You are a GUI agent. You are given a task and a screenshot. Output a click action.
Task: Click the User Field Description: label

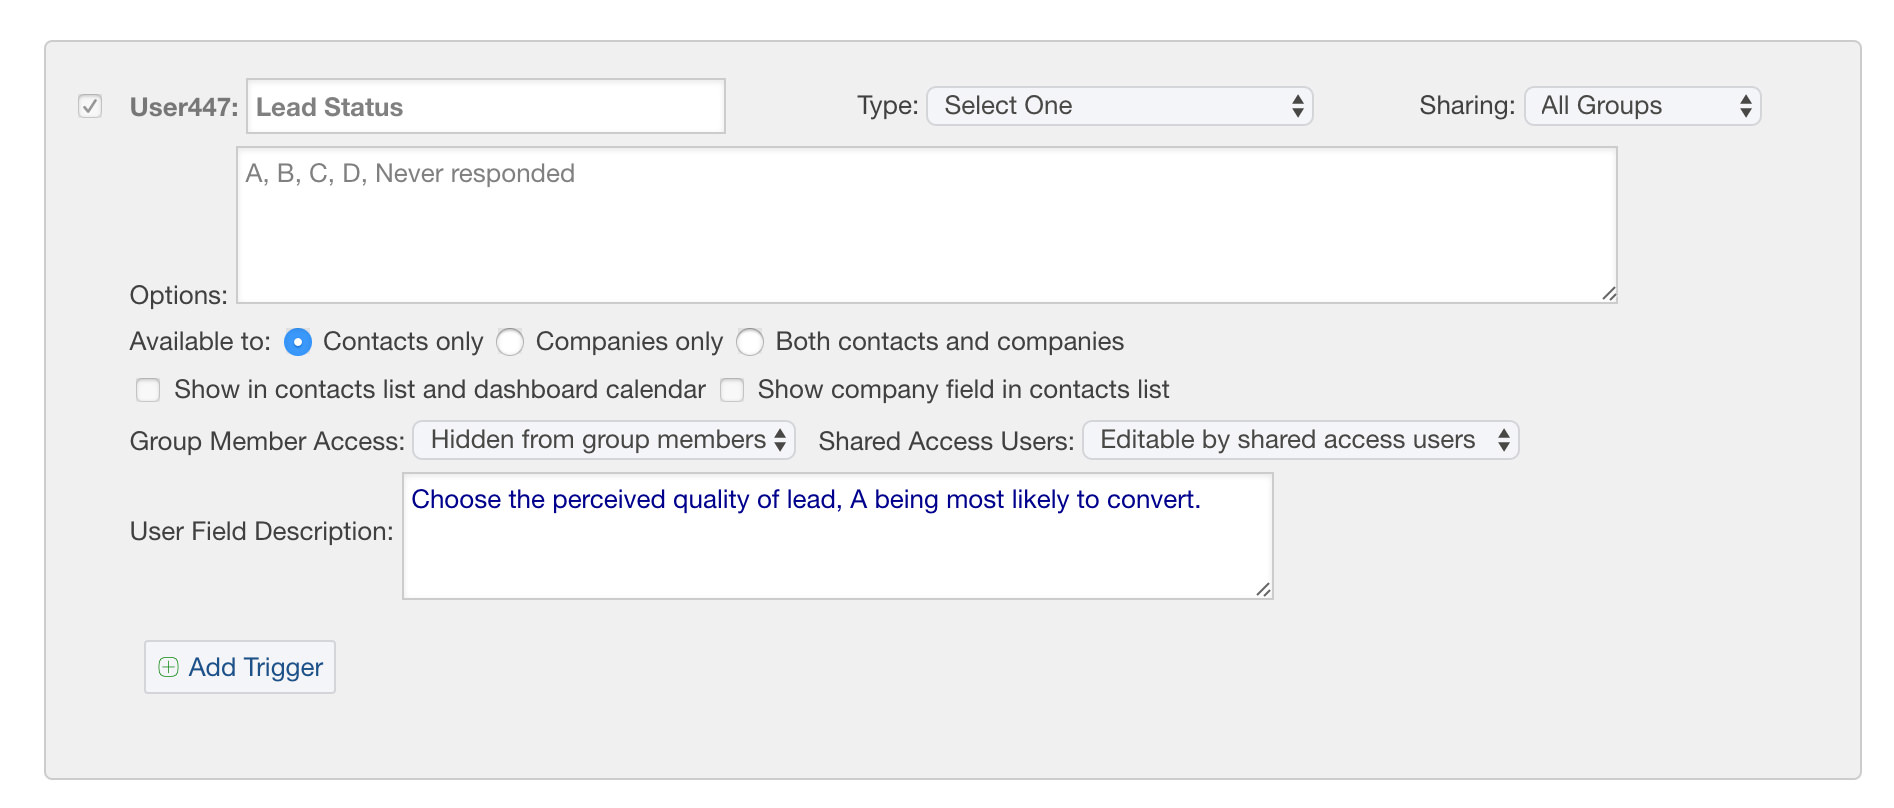coord(262,531)
